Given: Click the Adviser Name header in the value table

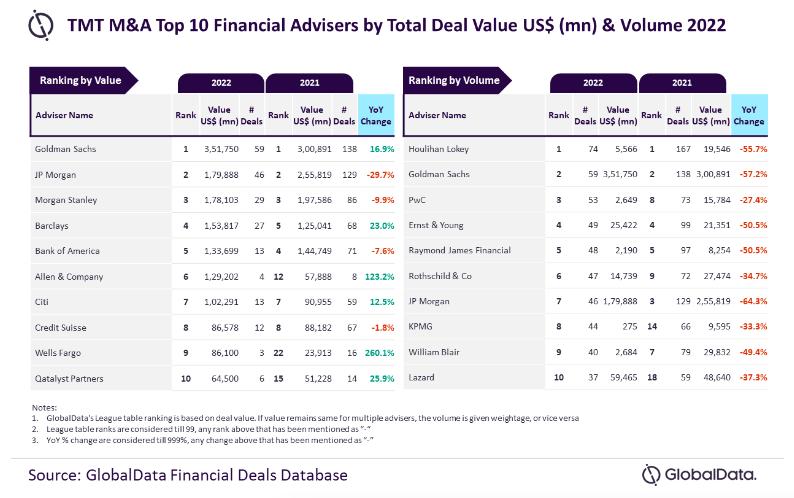Looking at the screenshot, I should [67, 115].
